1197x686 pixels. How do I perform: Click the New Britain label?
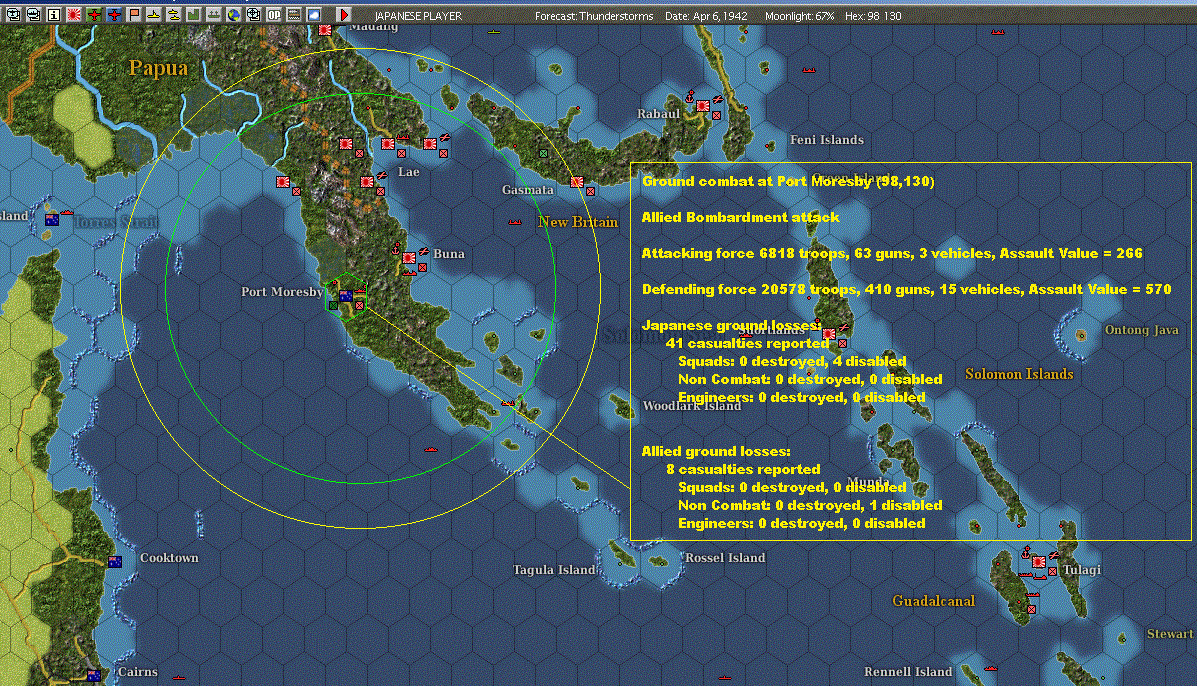[578, 222]
